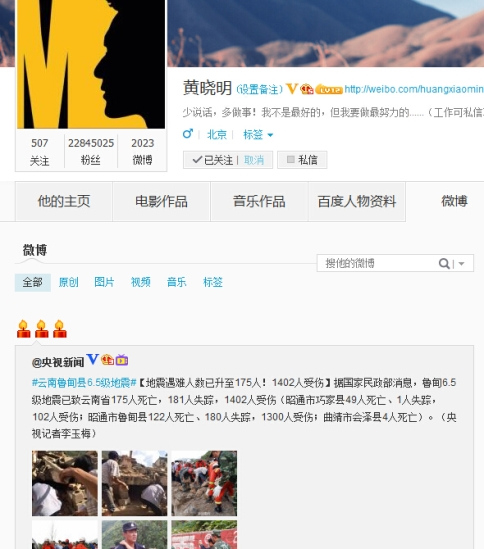Screen dimensions: 484x549
Task: Click the blue V badge next to @央视新闻
Action: 92,359
